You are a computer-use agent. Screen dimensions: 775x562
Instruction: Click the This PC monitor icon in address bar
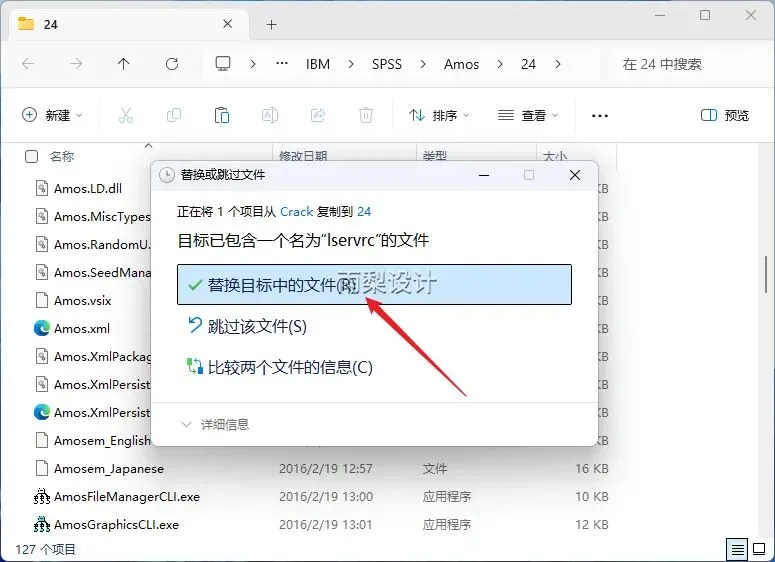[x=223, y=64]
